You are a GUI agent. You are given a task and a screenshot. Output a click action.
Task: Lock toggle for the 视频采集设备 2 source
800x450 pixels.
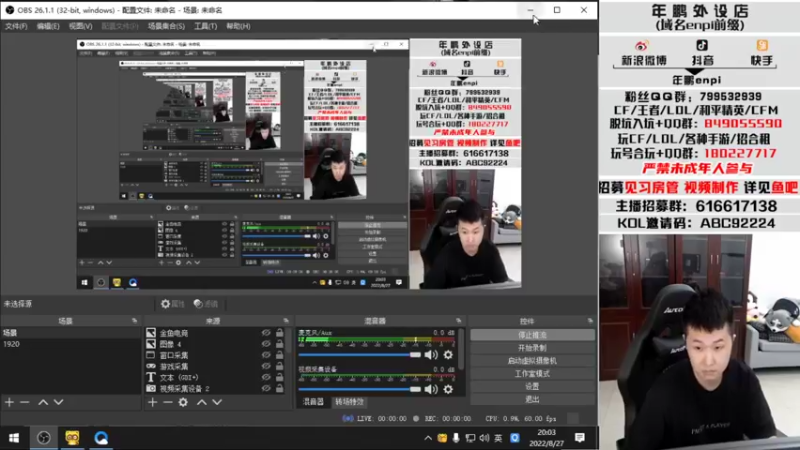point(280,389)
